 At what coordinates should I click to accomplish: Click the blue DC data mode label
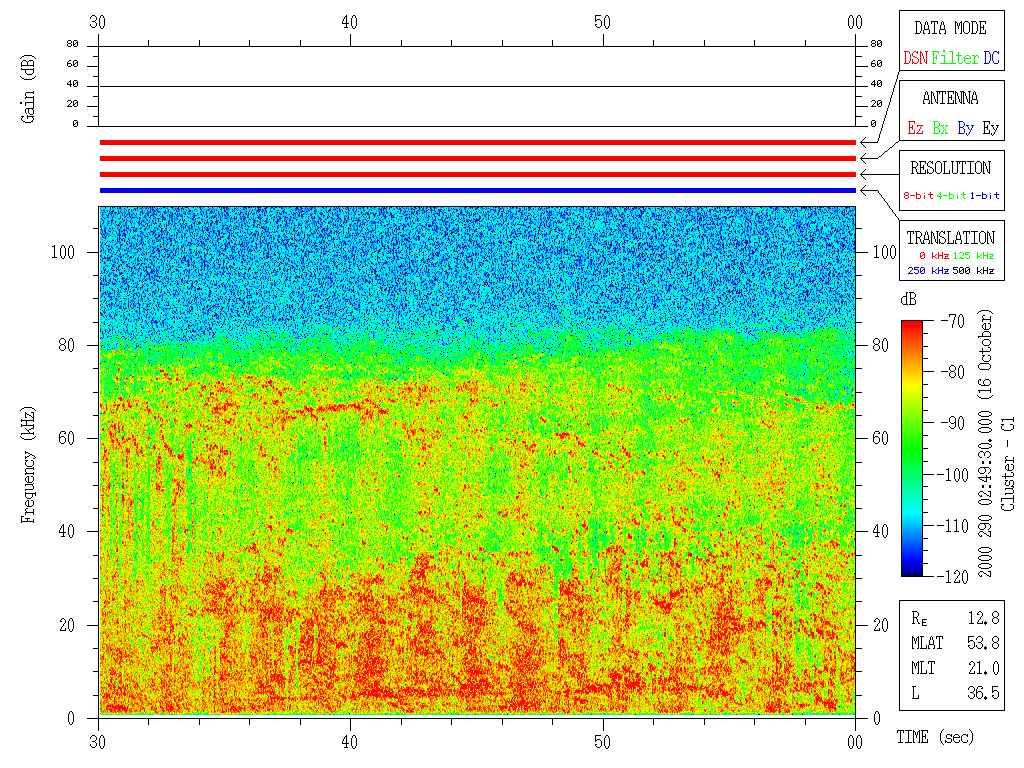coord(991,59)
